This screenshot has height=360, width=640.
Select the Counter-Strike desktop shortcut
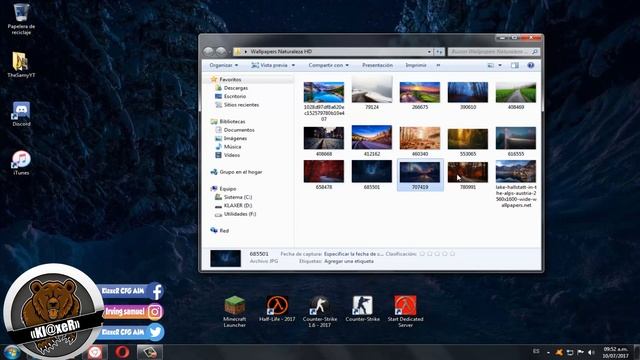362,309
